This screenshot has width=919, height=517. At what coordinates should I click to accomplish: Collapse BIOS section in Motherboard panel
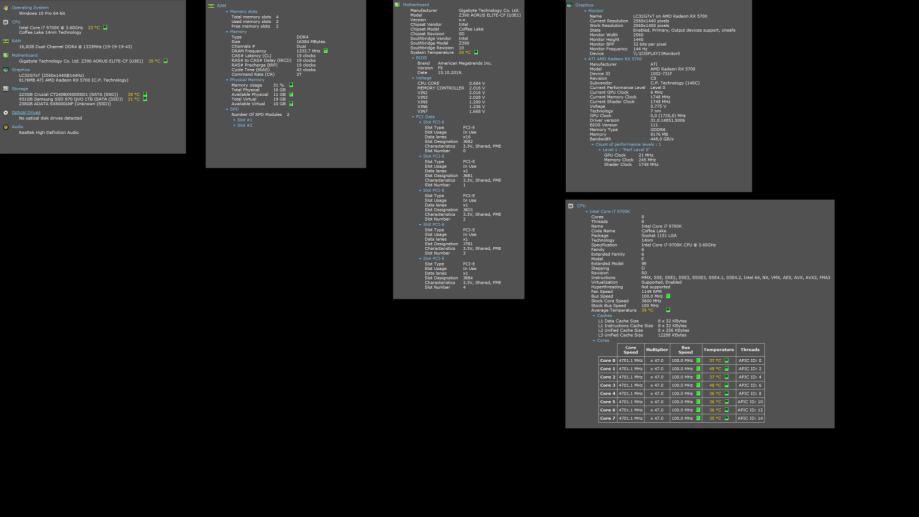tap(413, 58)
